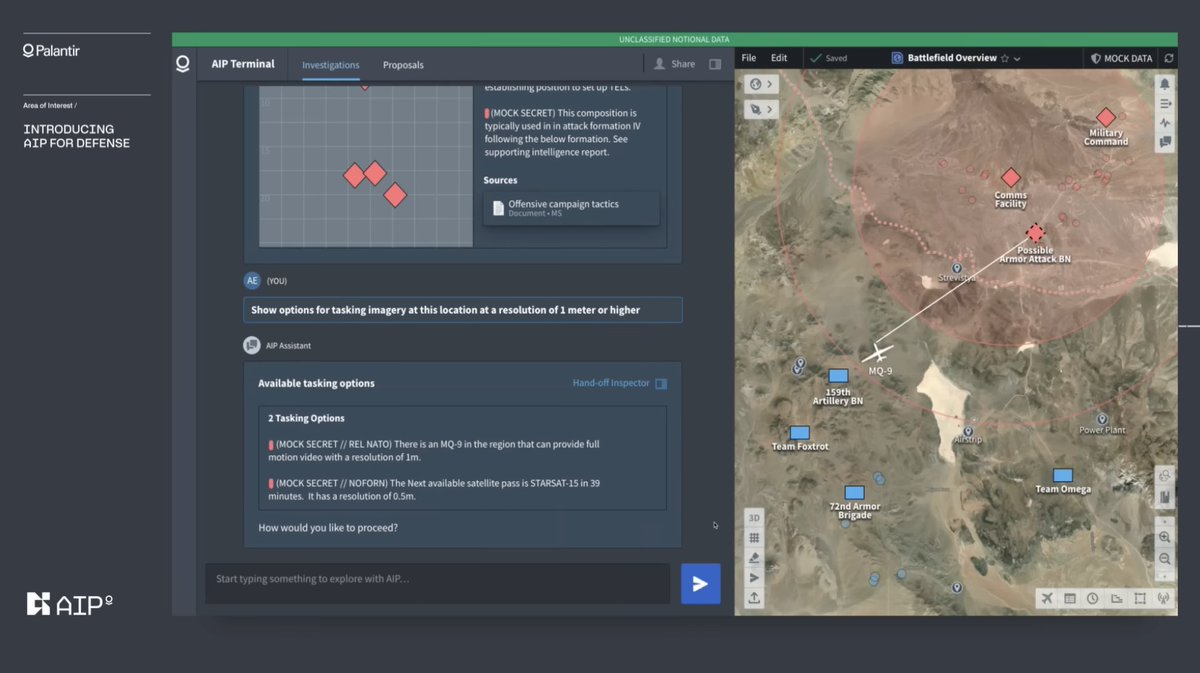This screenshot has width=1200, height=673.
Task: Select the Team Foxtrot unit marker
Action: 799,433
